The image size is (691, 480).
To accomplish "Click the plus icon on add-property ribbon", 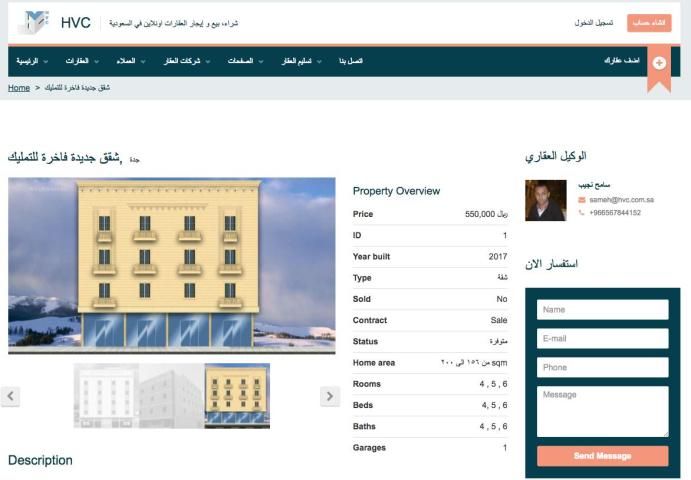I will tap(658, 62).
